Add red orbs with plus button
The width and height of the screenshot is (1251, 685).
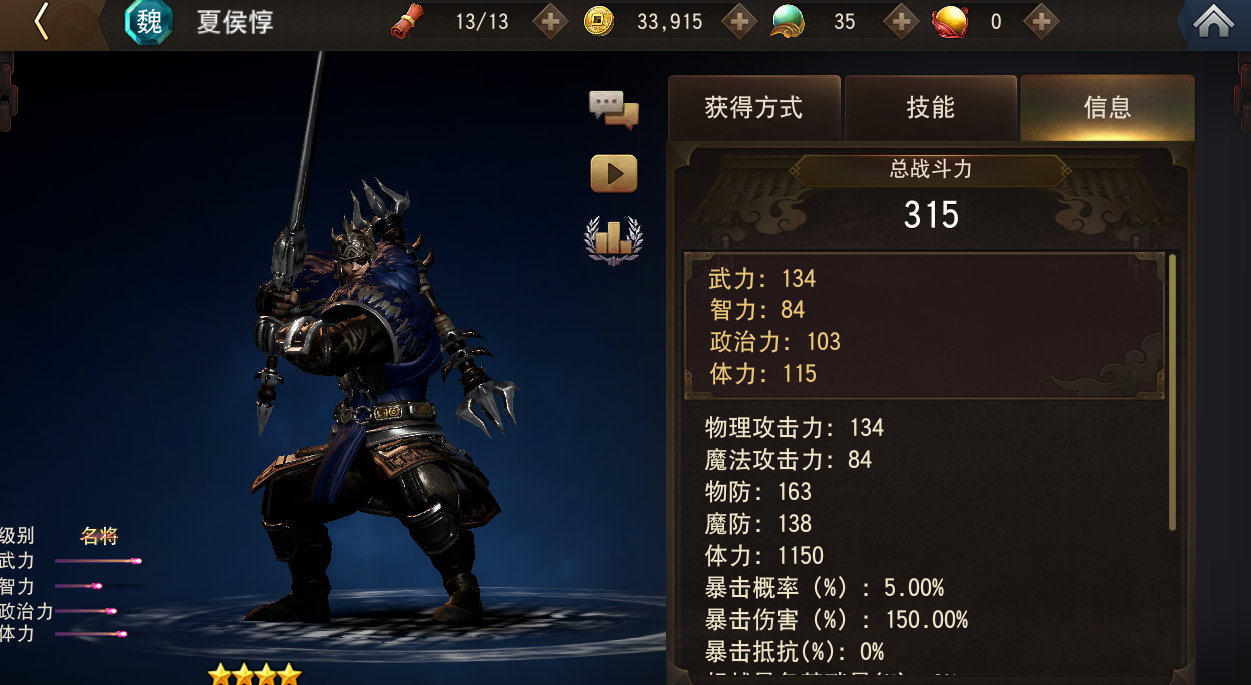click(1041, 21)
